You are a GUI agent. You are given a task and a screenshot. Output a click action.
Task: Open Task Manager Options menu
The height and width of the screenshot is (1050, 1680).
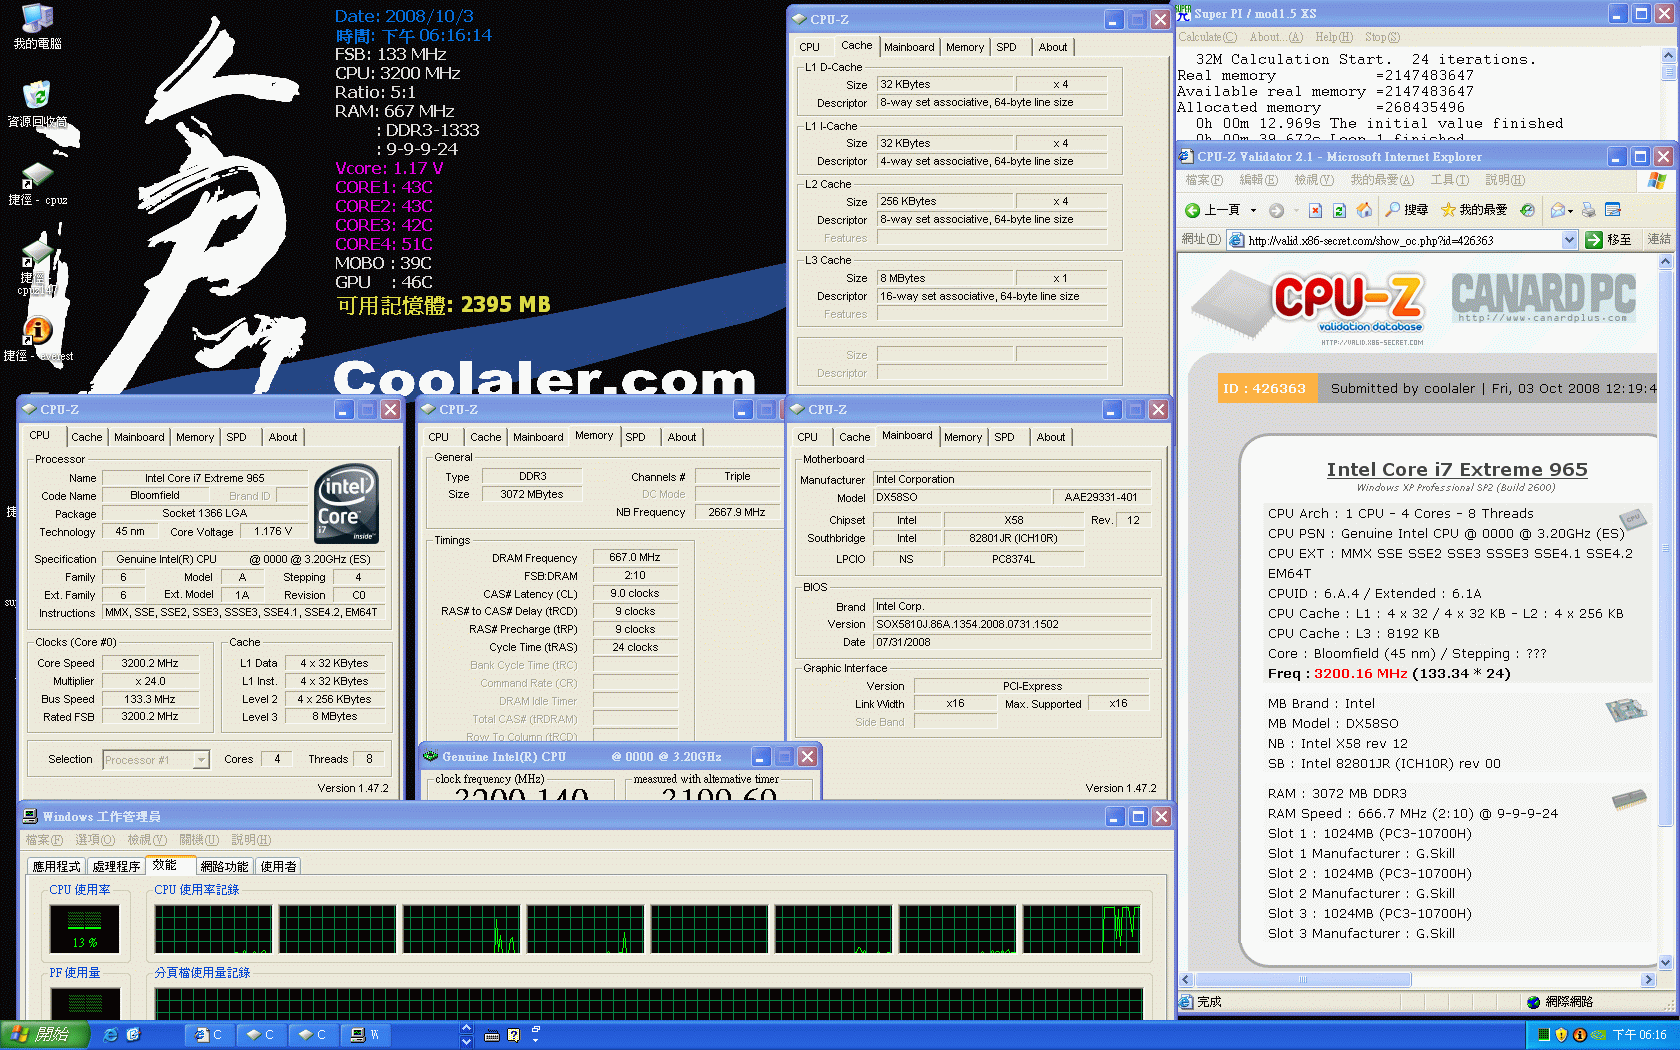coord(94,840)
